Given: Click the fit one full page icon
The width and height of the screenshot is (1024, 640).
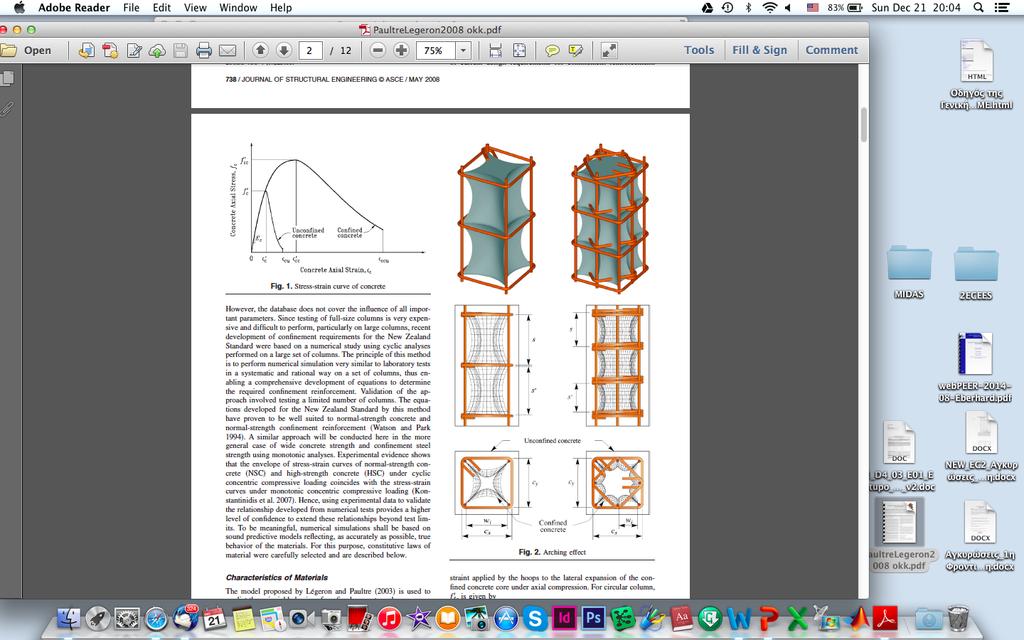Looking at the screenshot, I should [519, 50].
